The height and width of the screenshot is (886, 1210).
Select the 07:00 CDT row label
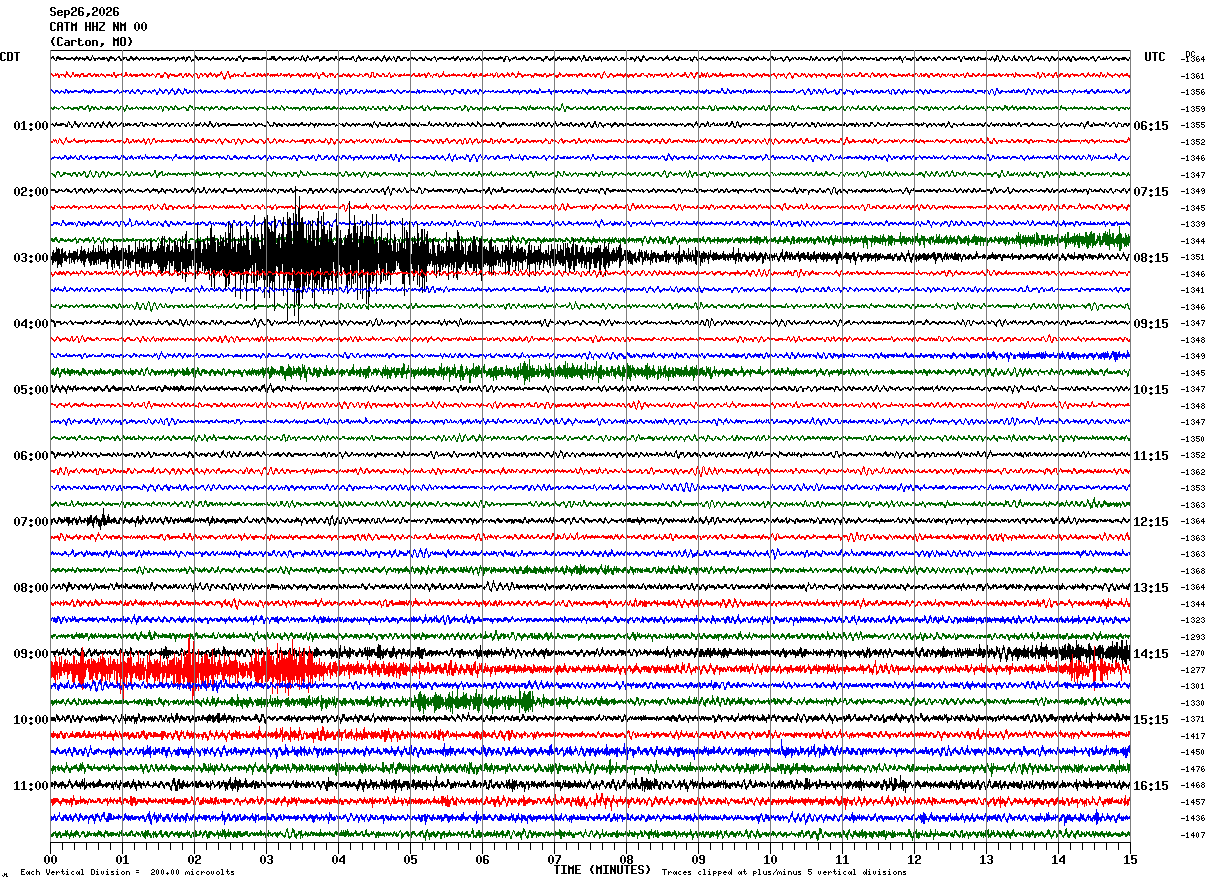point(31,522)
